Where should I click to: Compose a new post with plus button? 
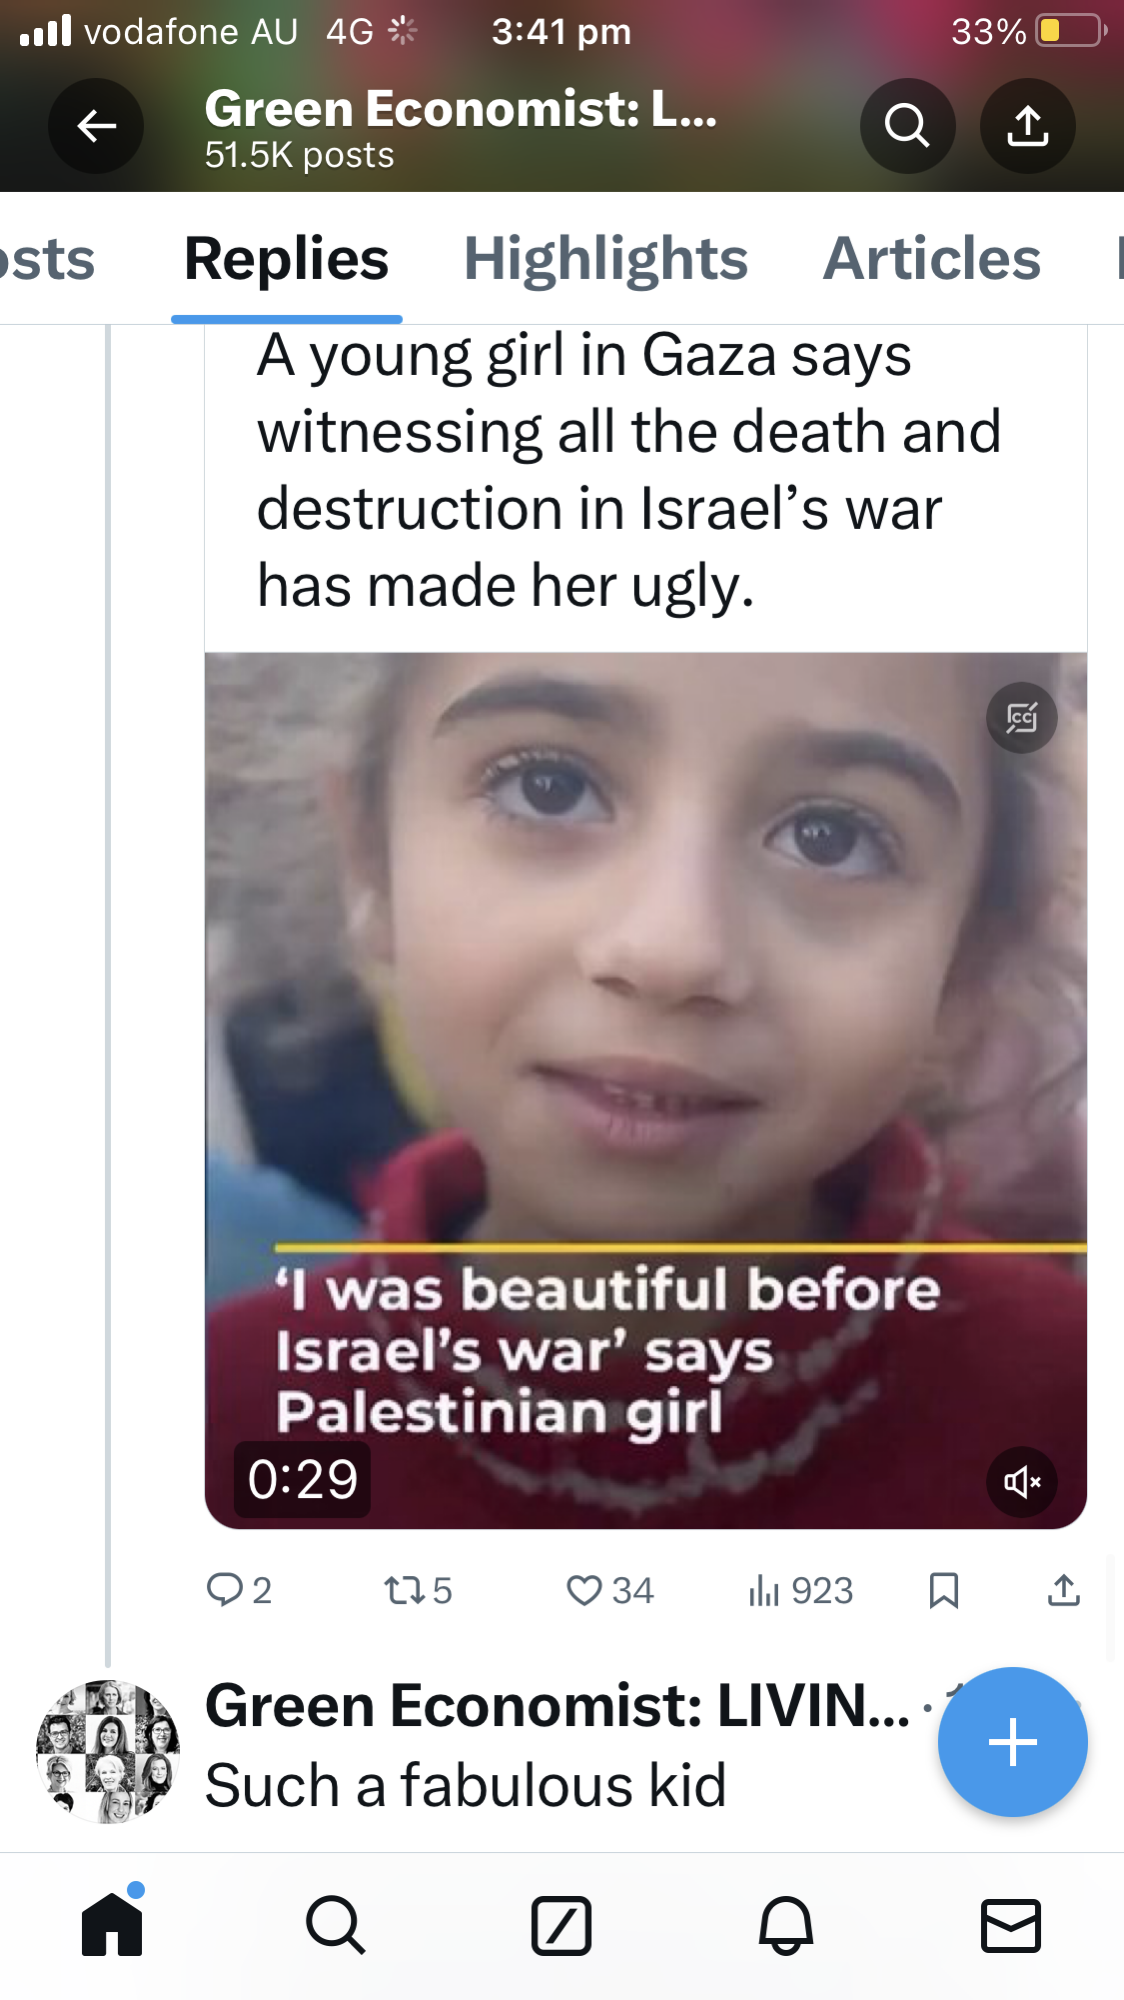coord(1012,1741)
